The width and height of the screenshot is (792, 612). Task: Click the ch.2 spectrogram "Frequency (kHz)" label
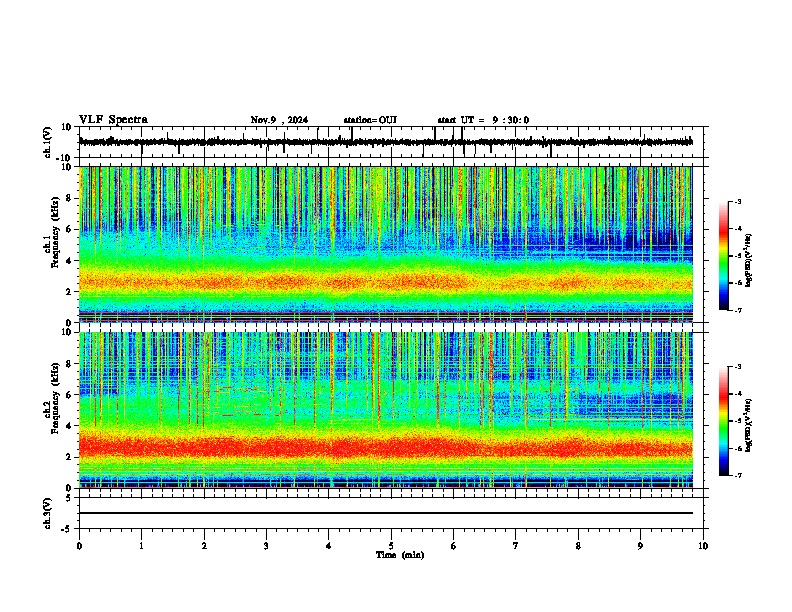pos(55,398)
